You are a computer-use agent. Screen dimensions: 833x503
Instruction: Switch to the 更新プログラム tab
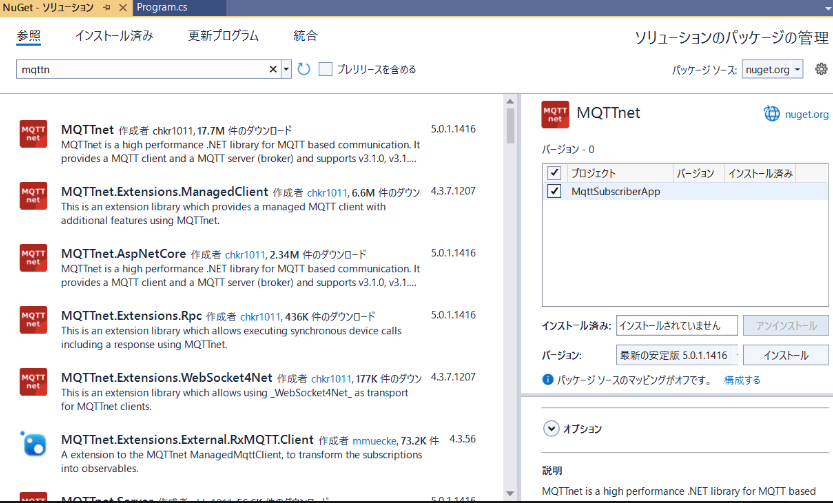223,36
